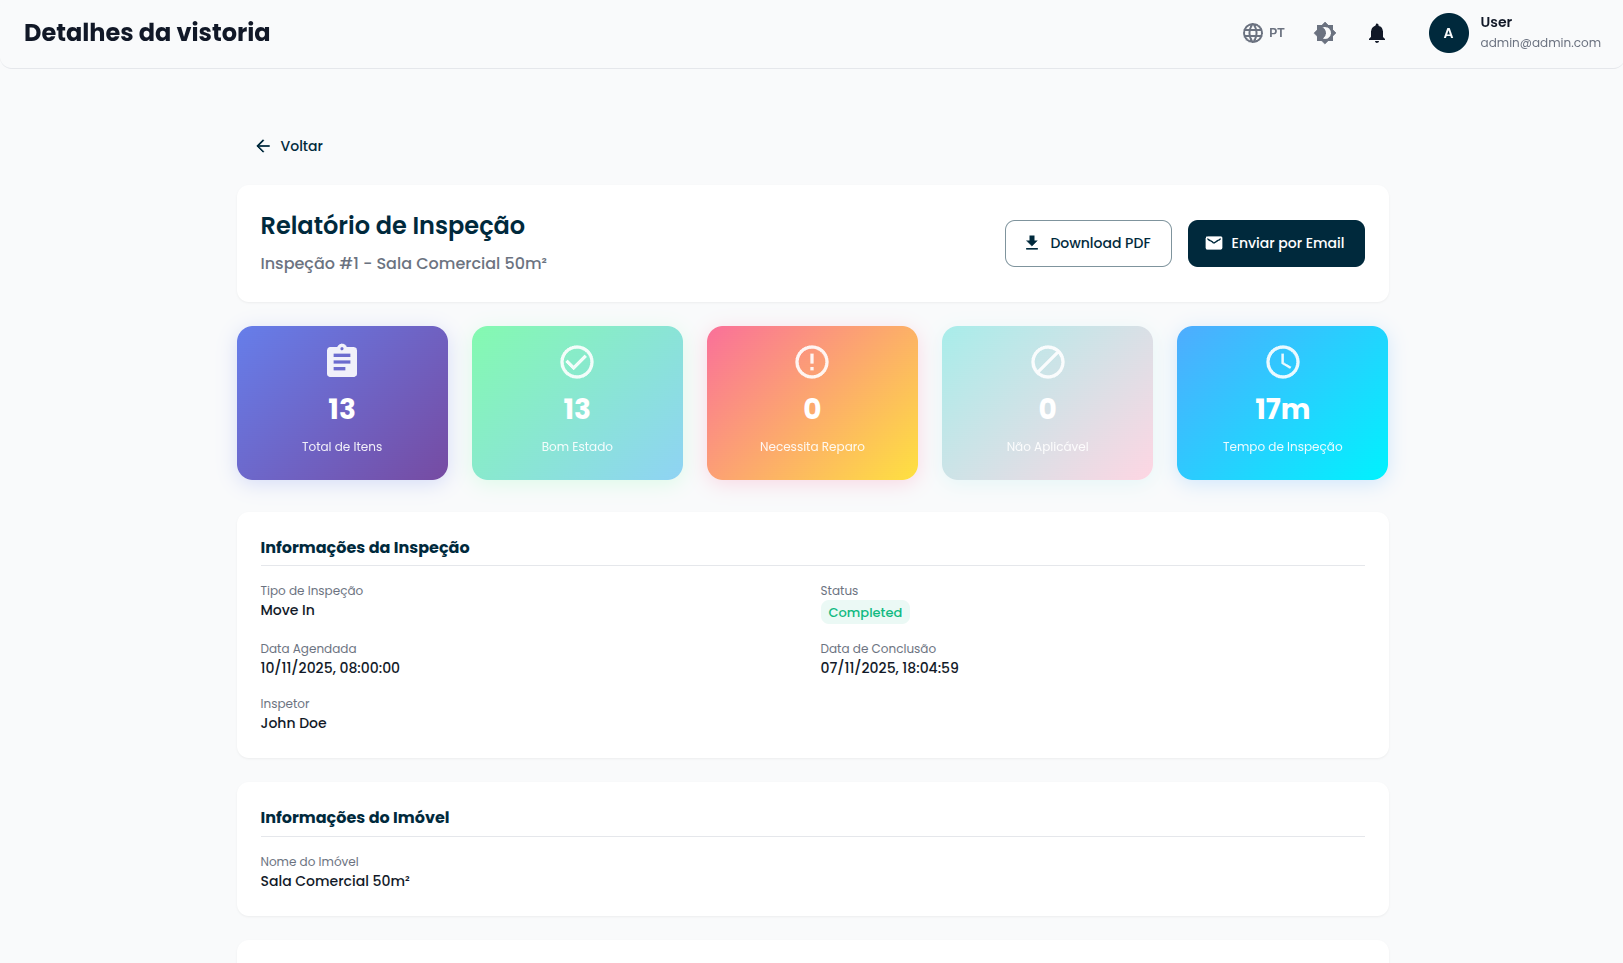Toggle dark mode via the theme icon
1623x963 pixels.
[1324, 32]
